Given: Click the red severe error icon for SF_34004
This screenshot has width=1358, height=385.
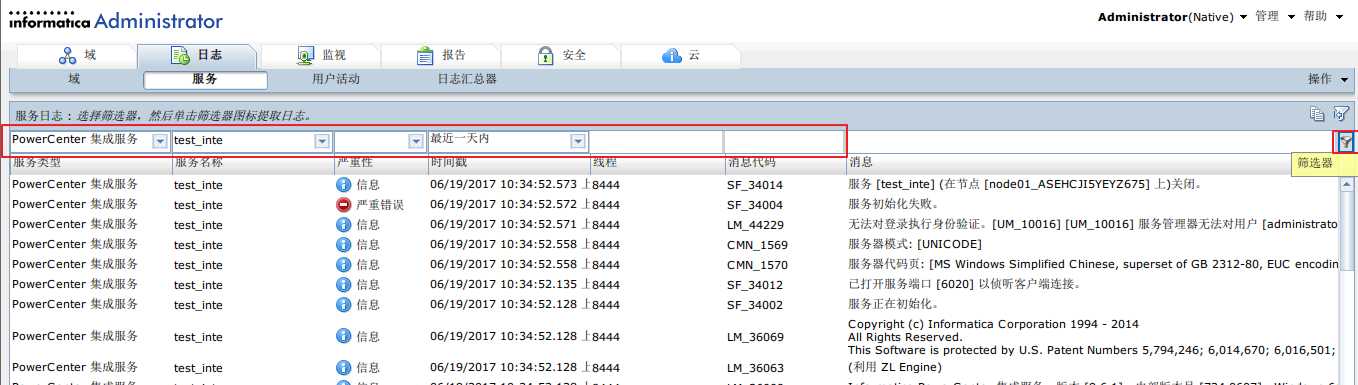Looking at the screenshot, I should click(344, 205).
